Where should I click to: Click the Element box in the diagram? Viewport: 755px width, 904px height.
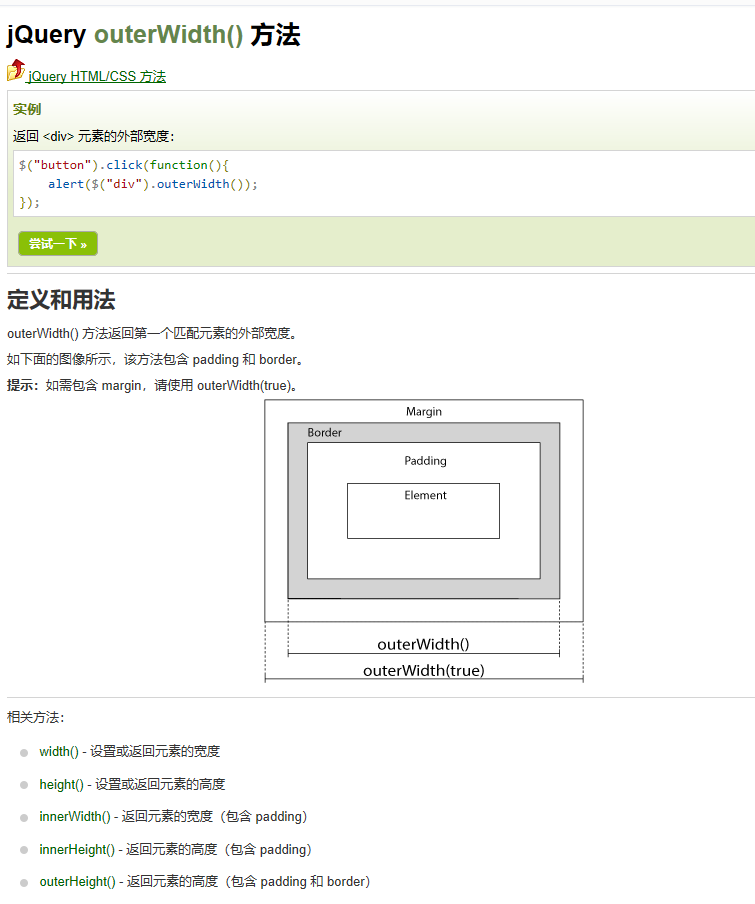(x=424, y=511)
